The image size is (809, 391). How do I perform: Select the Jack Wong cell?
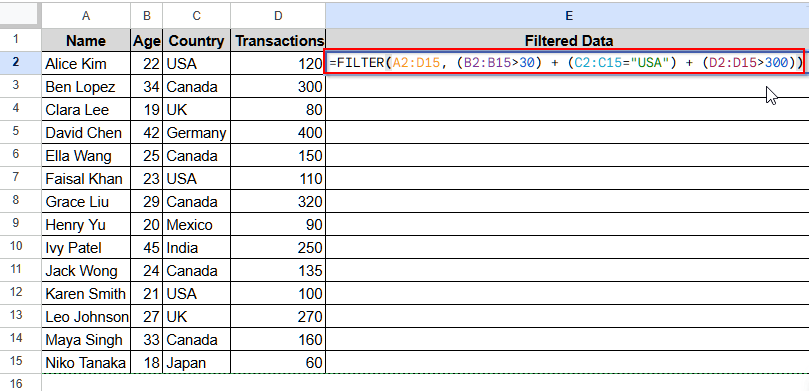click(86, 270)
